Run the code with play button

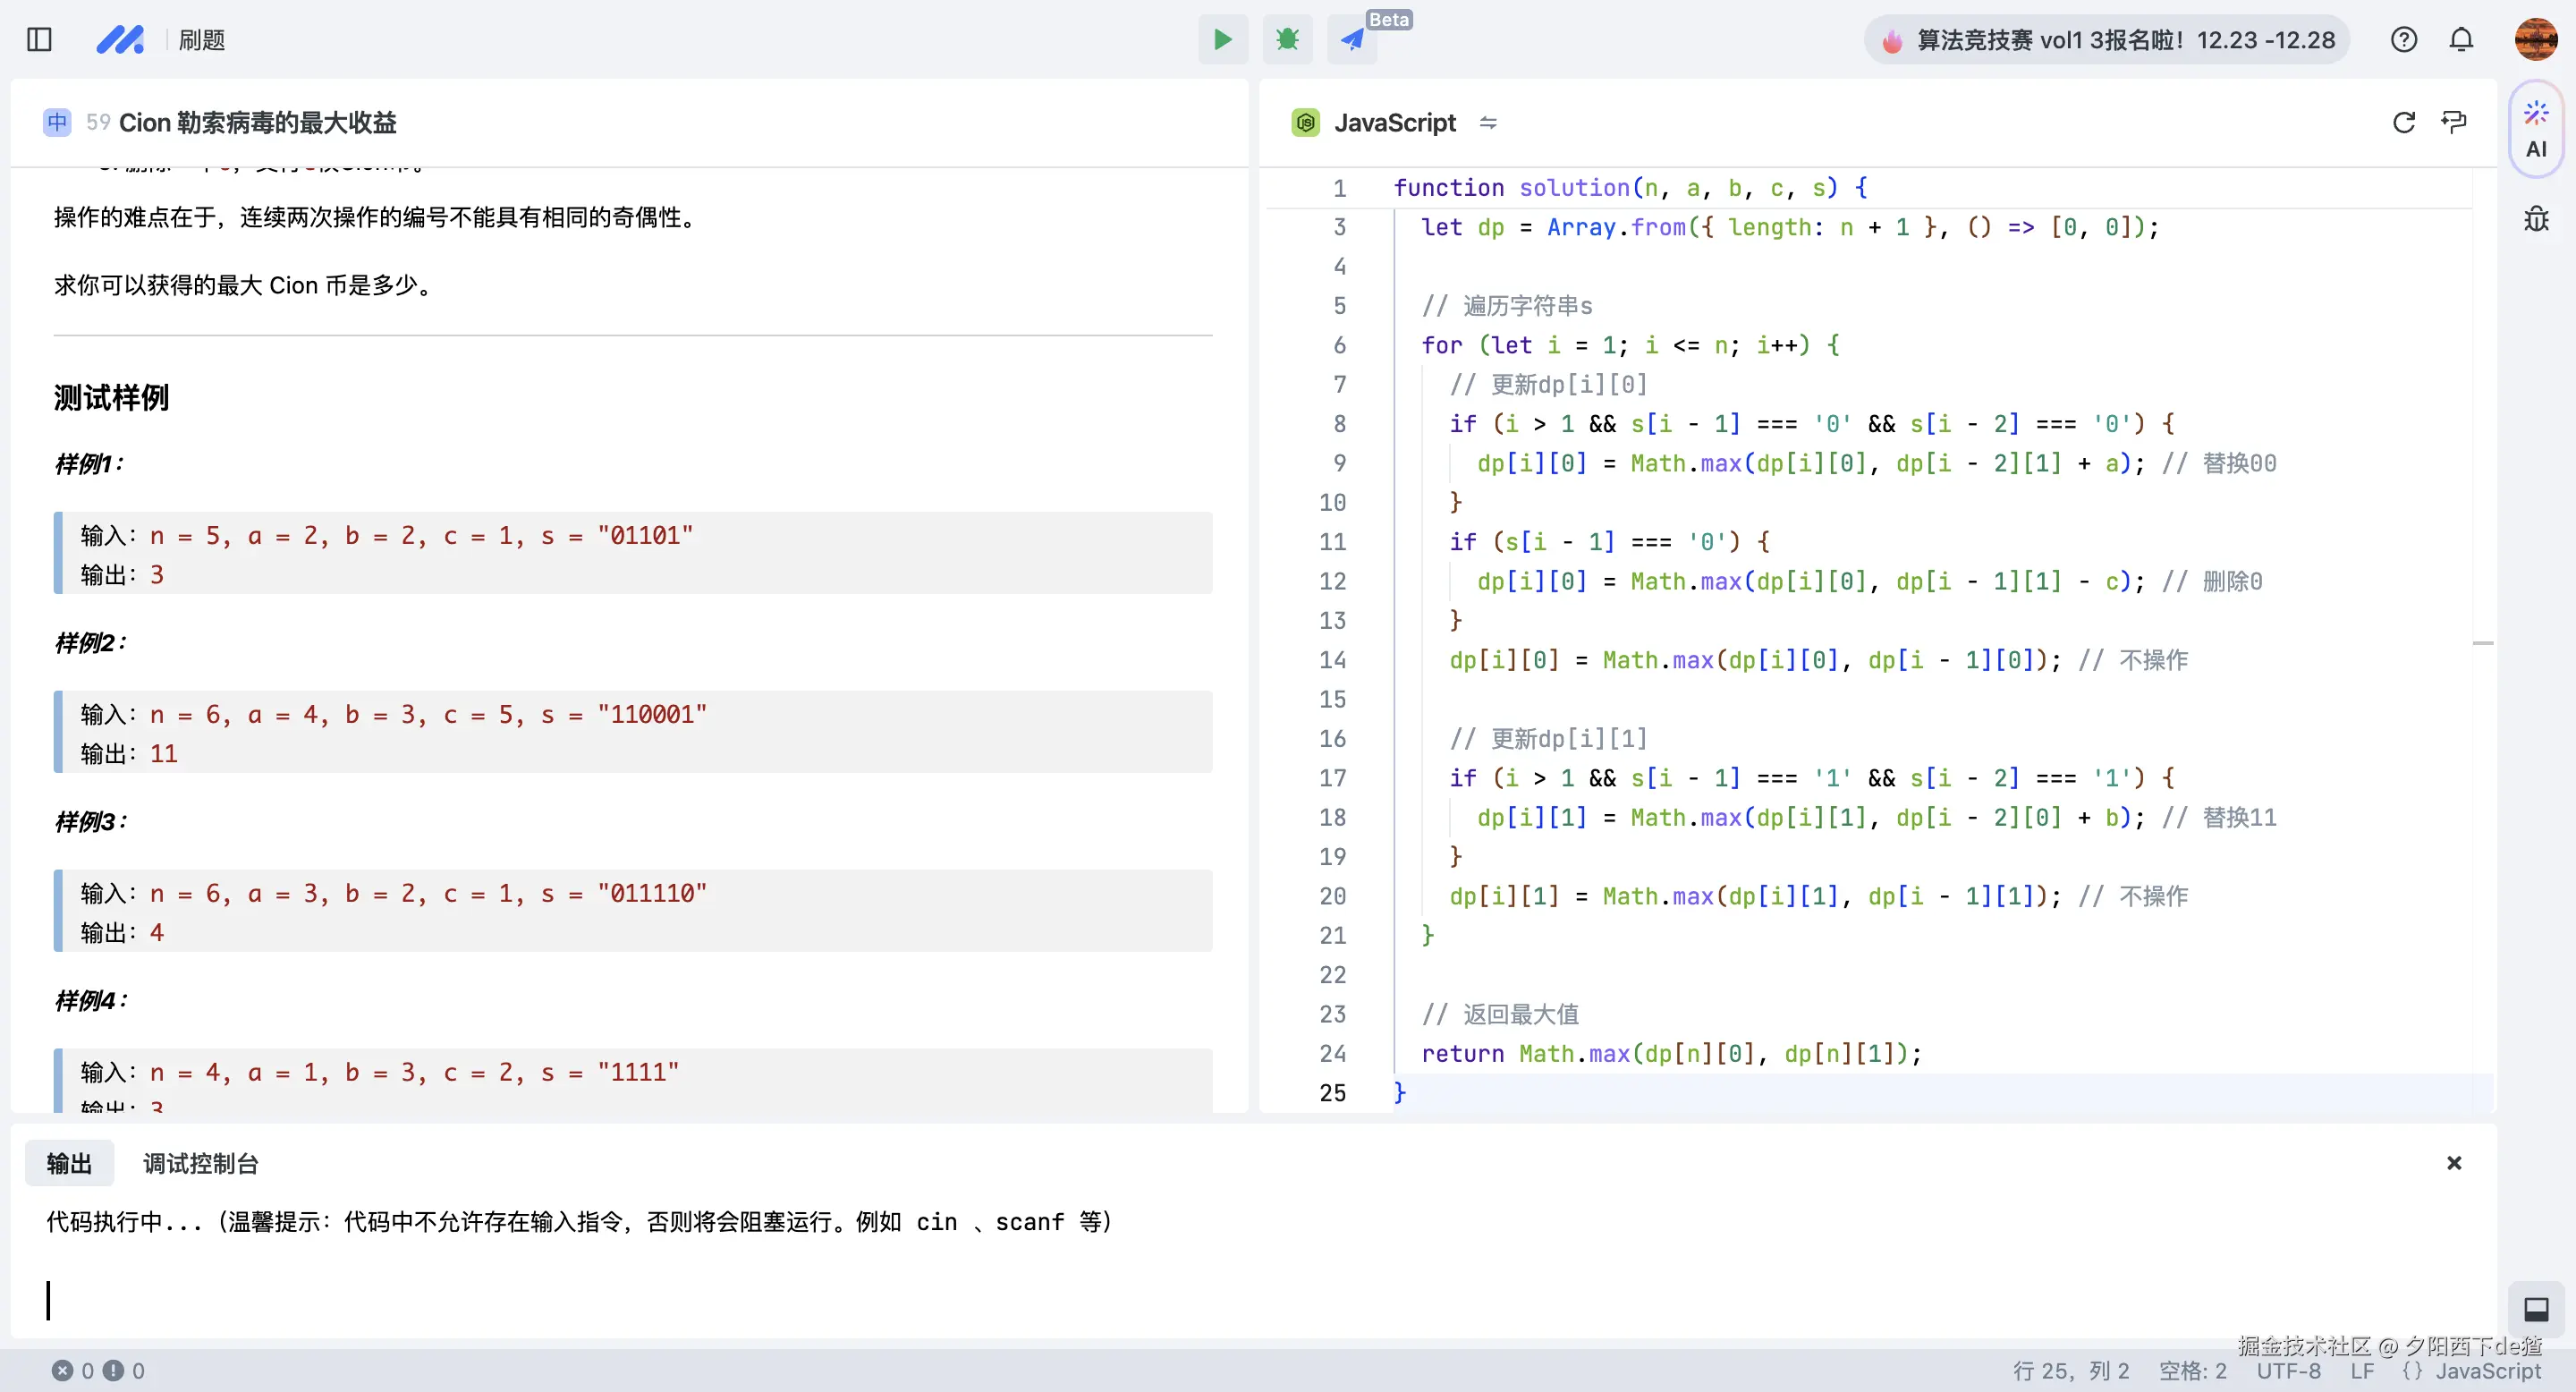[x=1222, y=40]
